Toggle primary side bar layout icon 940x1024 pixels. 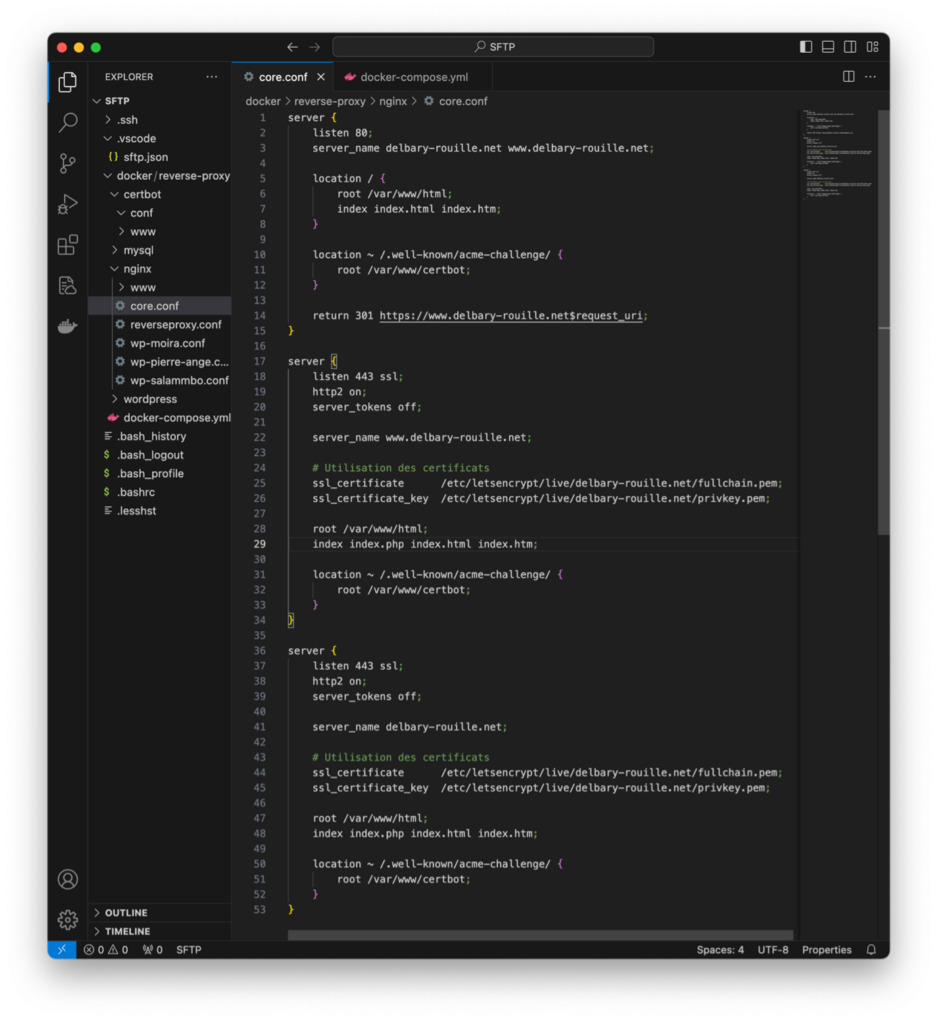(x=806, y=47)
